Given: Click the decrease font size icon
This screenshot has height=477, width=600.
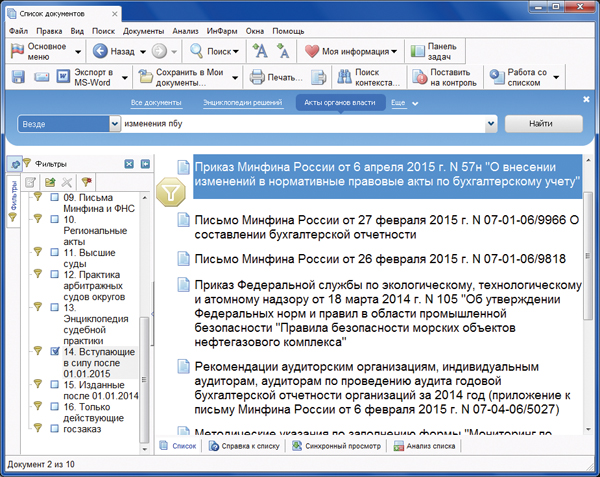Looking at the screenshot, I should pos(283,51).
